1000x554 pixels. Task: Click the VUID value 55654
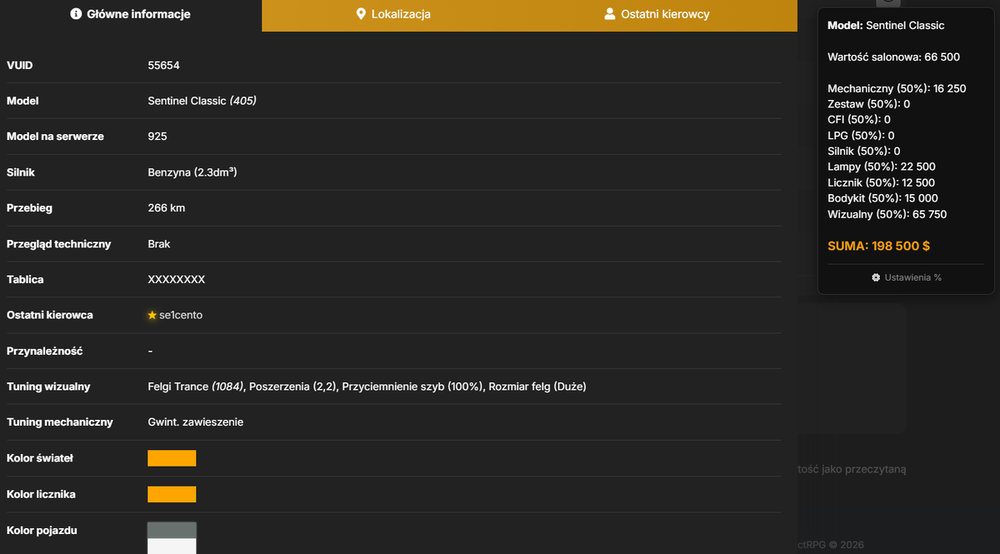pyautogui.click(x=163, y=65)
